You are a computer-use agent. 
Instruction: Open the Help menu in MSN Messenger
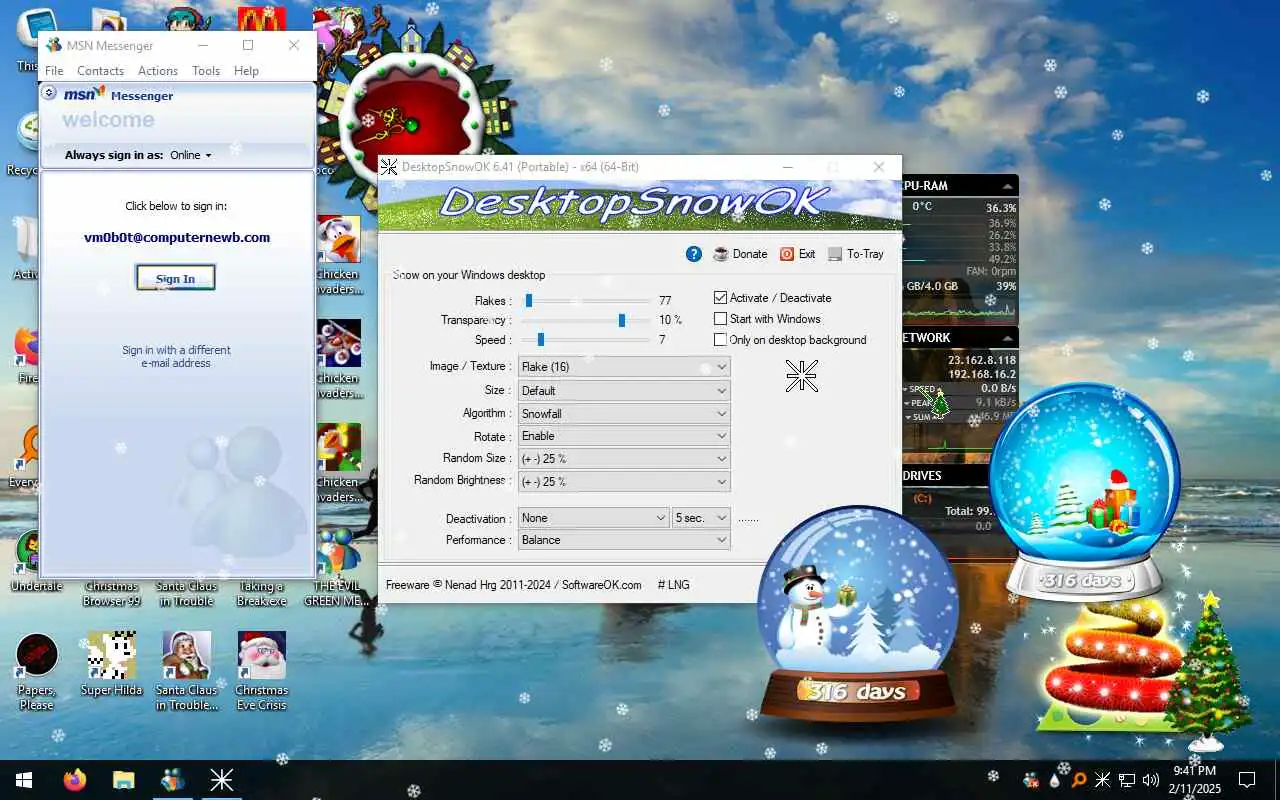click(x=246, y=71)
